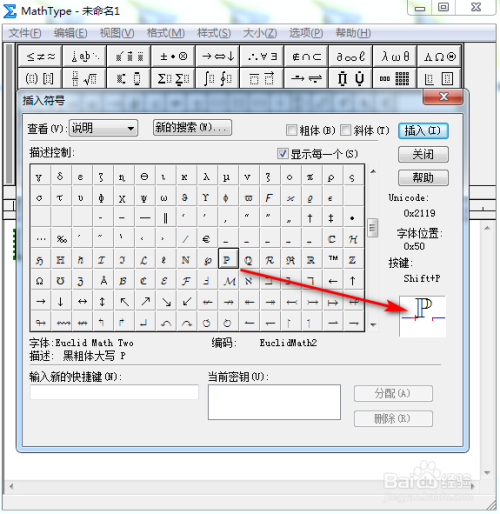Open the labeled arrow templates palette
Screen dimensions: 500x514
306,79
